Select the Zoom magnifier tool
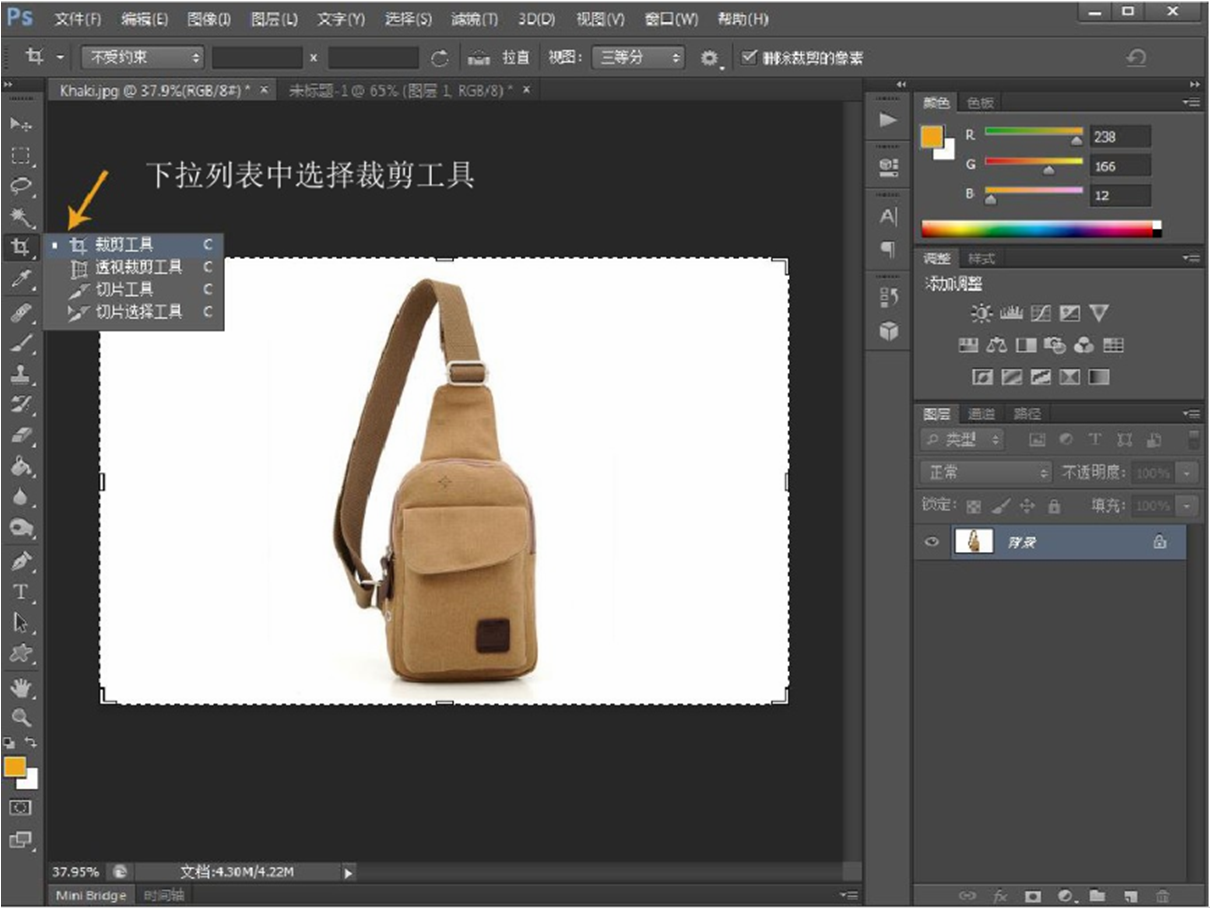 tap(20, 717)
